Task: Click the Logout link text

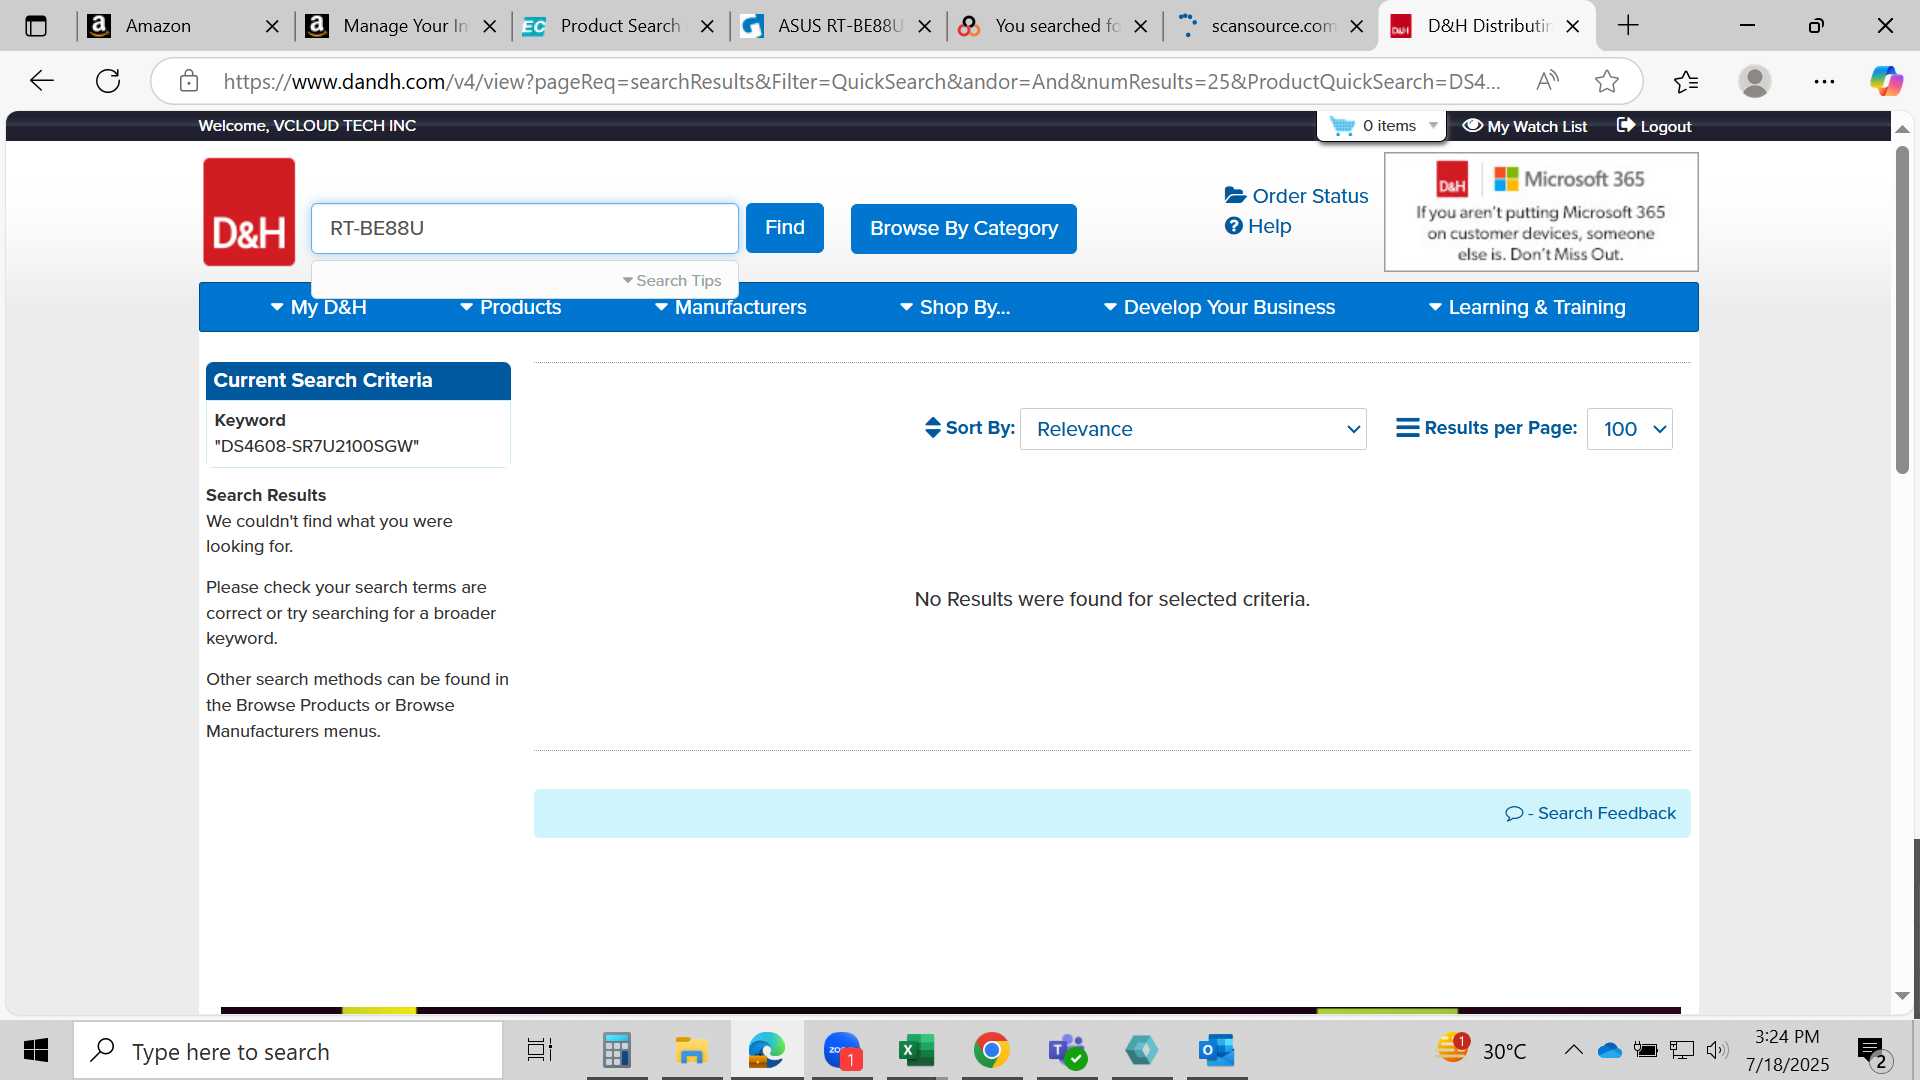Action: tap(1665, 126)
